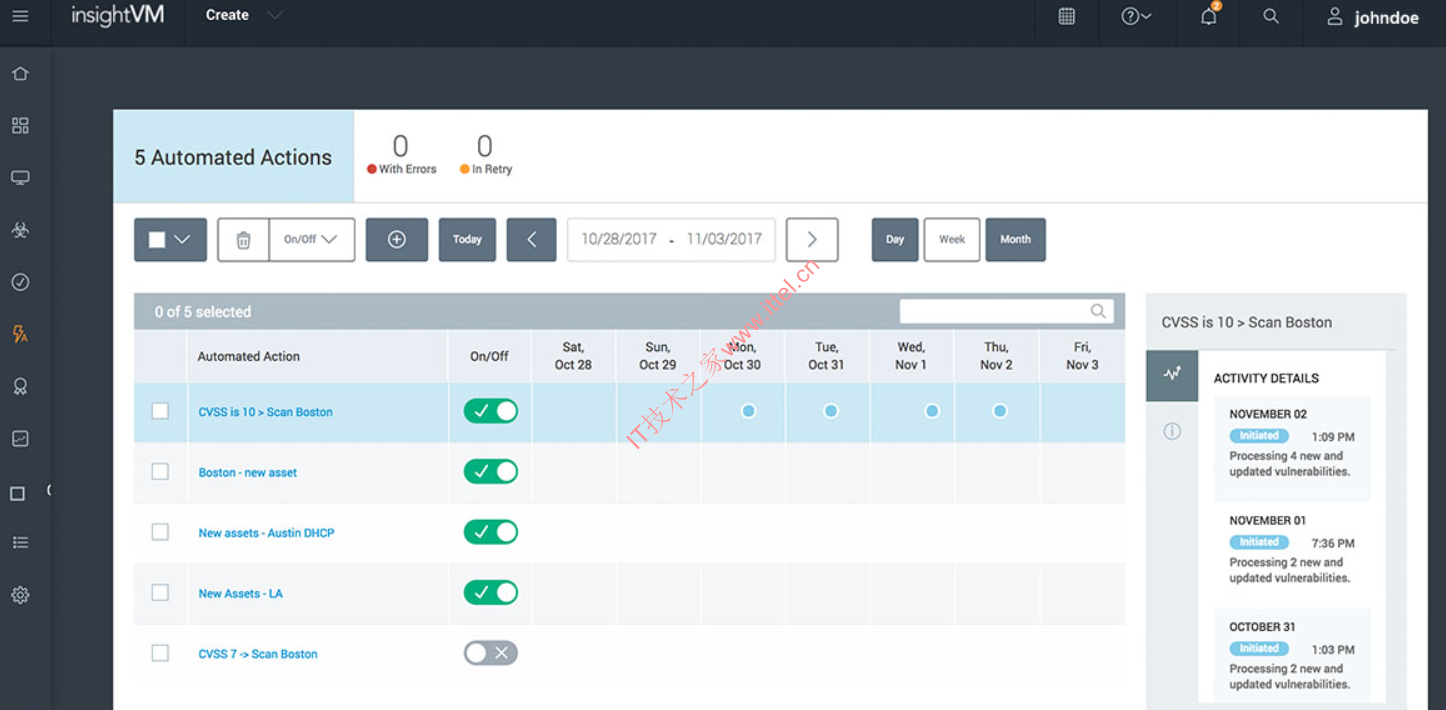Open the On/Off bulk dropdown
Image resolution: width=1446 pixels, height=710 pixels.
coord(311,240)
